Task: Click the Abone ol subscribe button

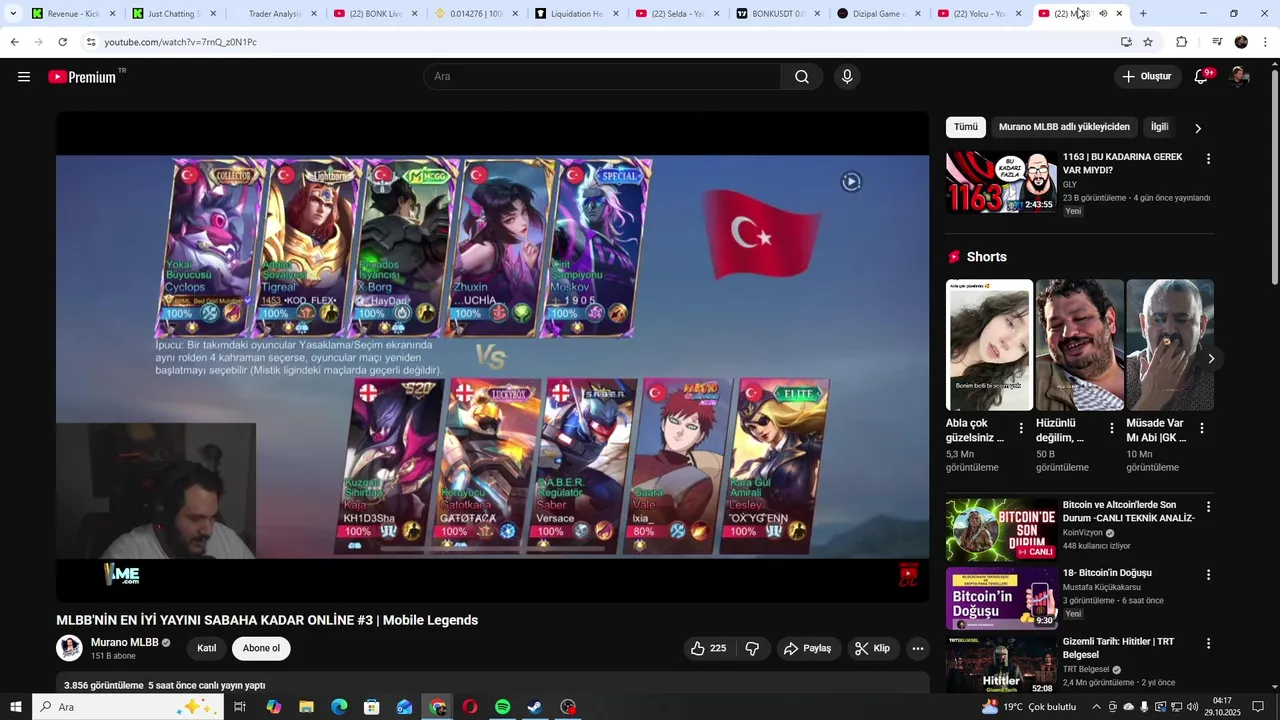Action: [261, 648]
